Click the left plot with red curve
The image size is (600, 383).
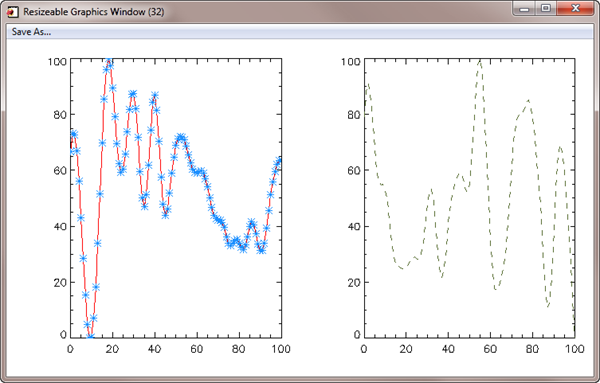point(176,198)
